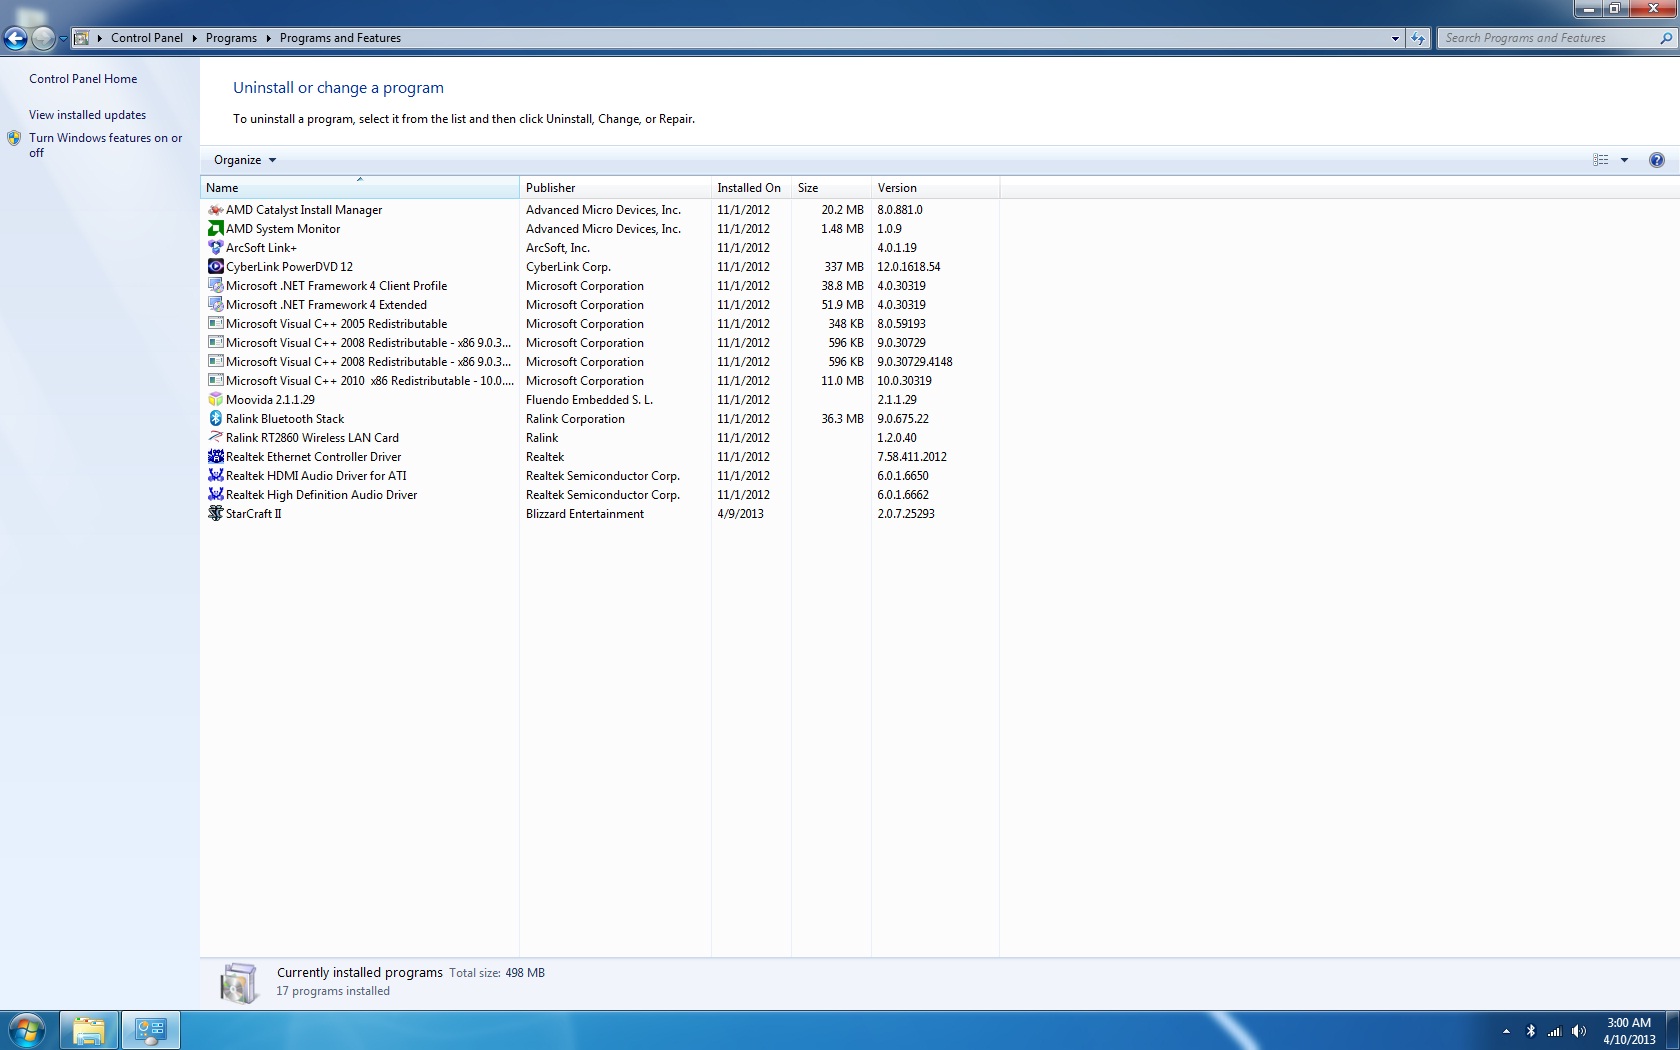Select CyberLink PowerDVD 12 entry

point(600,267)
